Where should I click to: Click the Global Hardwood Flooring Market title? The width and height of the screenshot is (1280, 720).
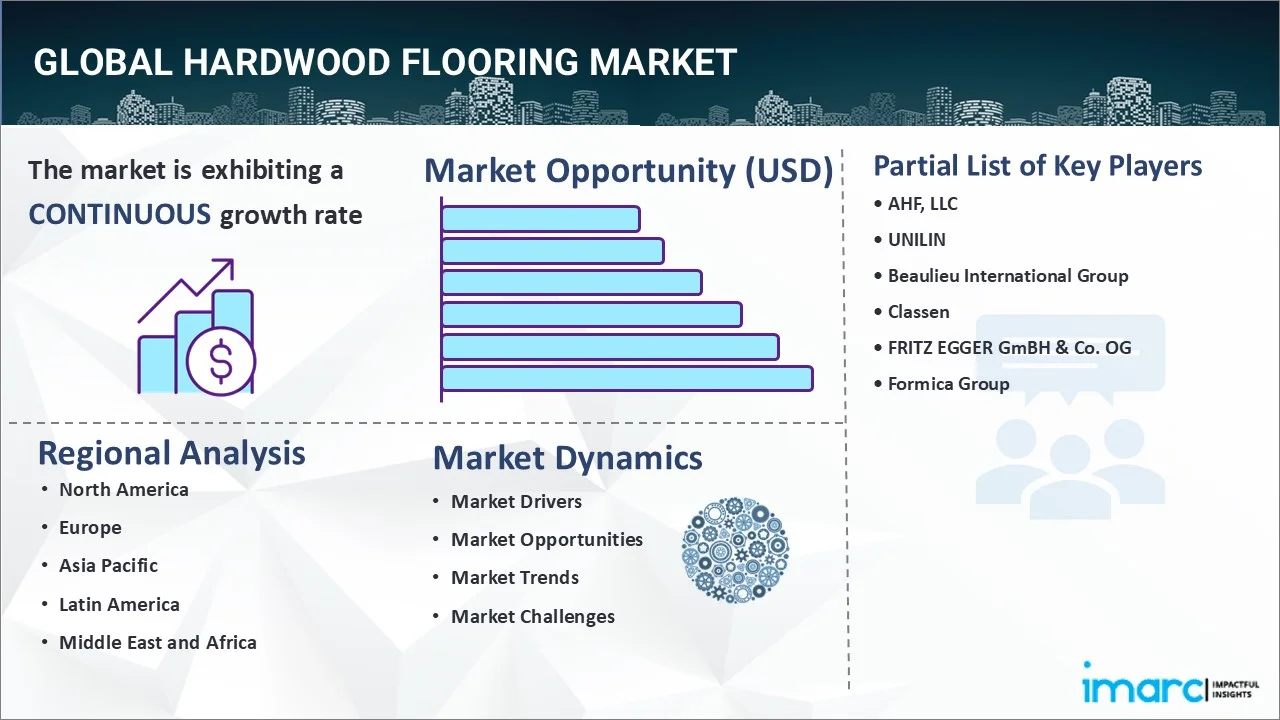(x=385, y=62)
